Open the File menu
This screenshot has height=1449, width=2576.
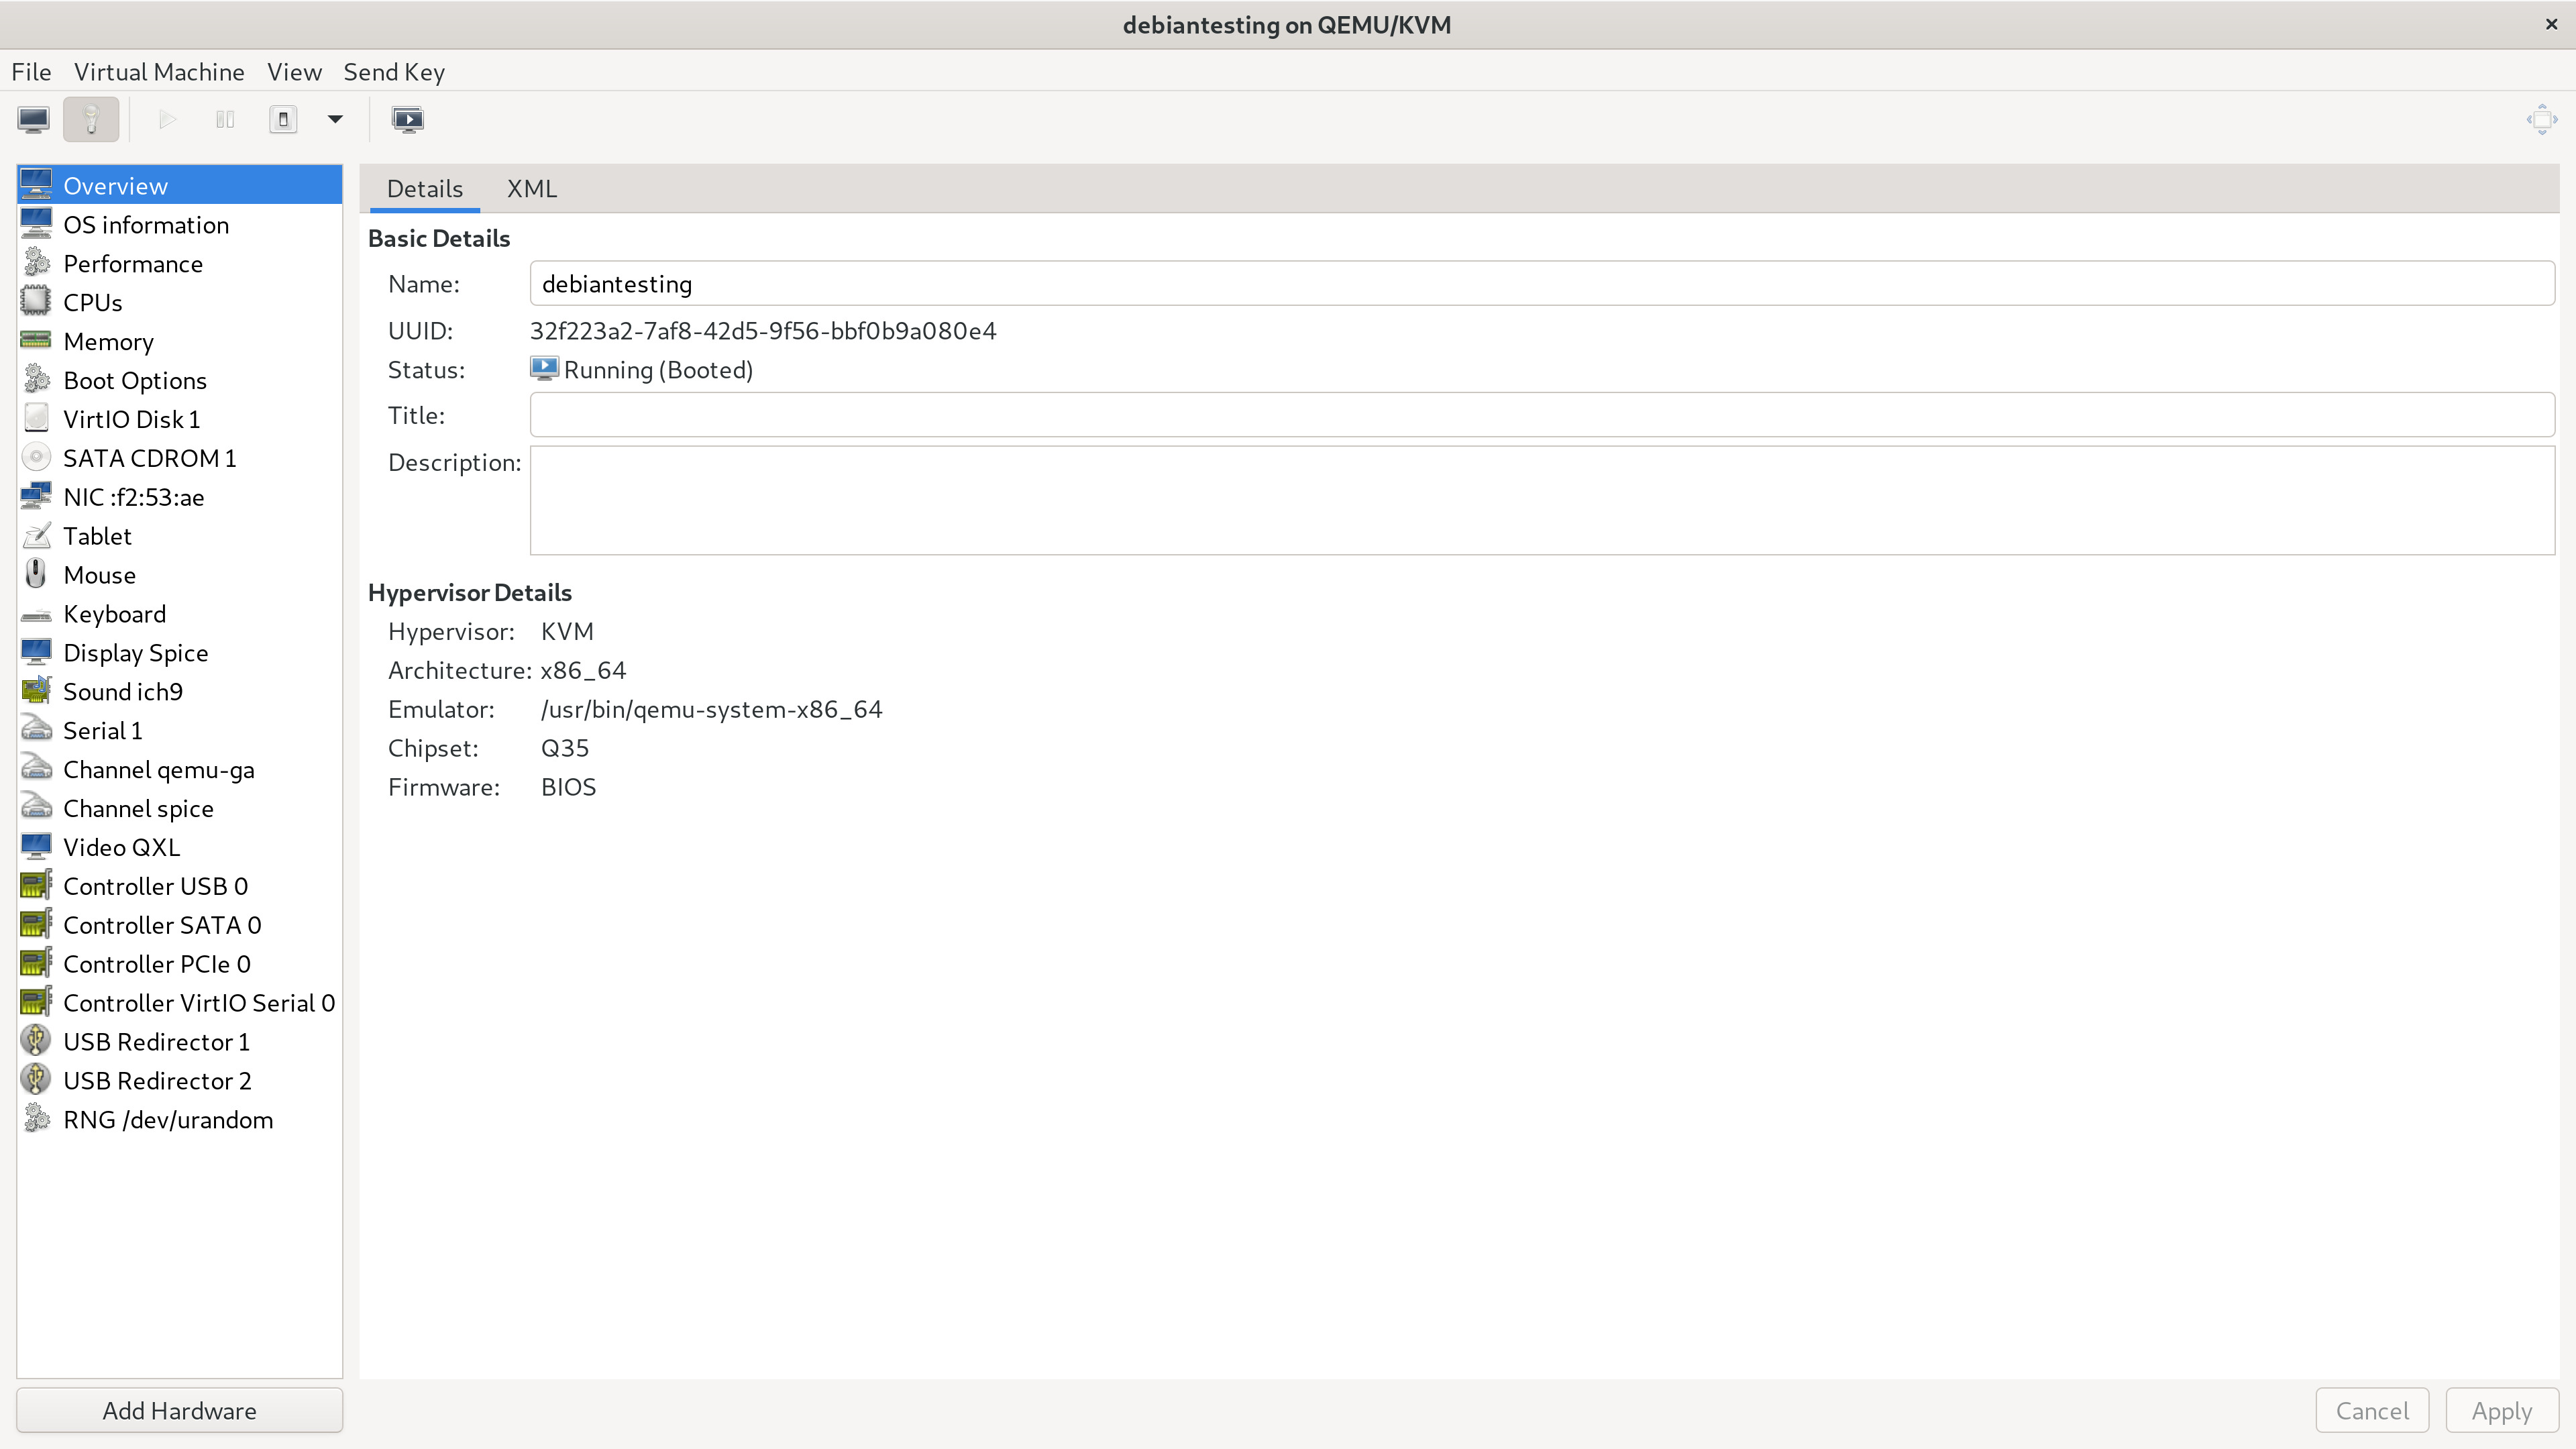point(31,72)
